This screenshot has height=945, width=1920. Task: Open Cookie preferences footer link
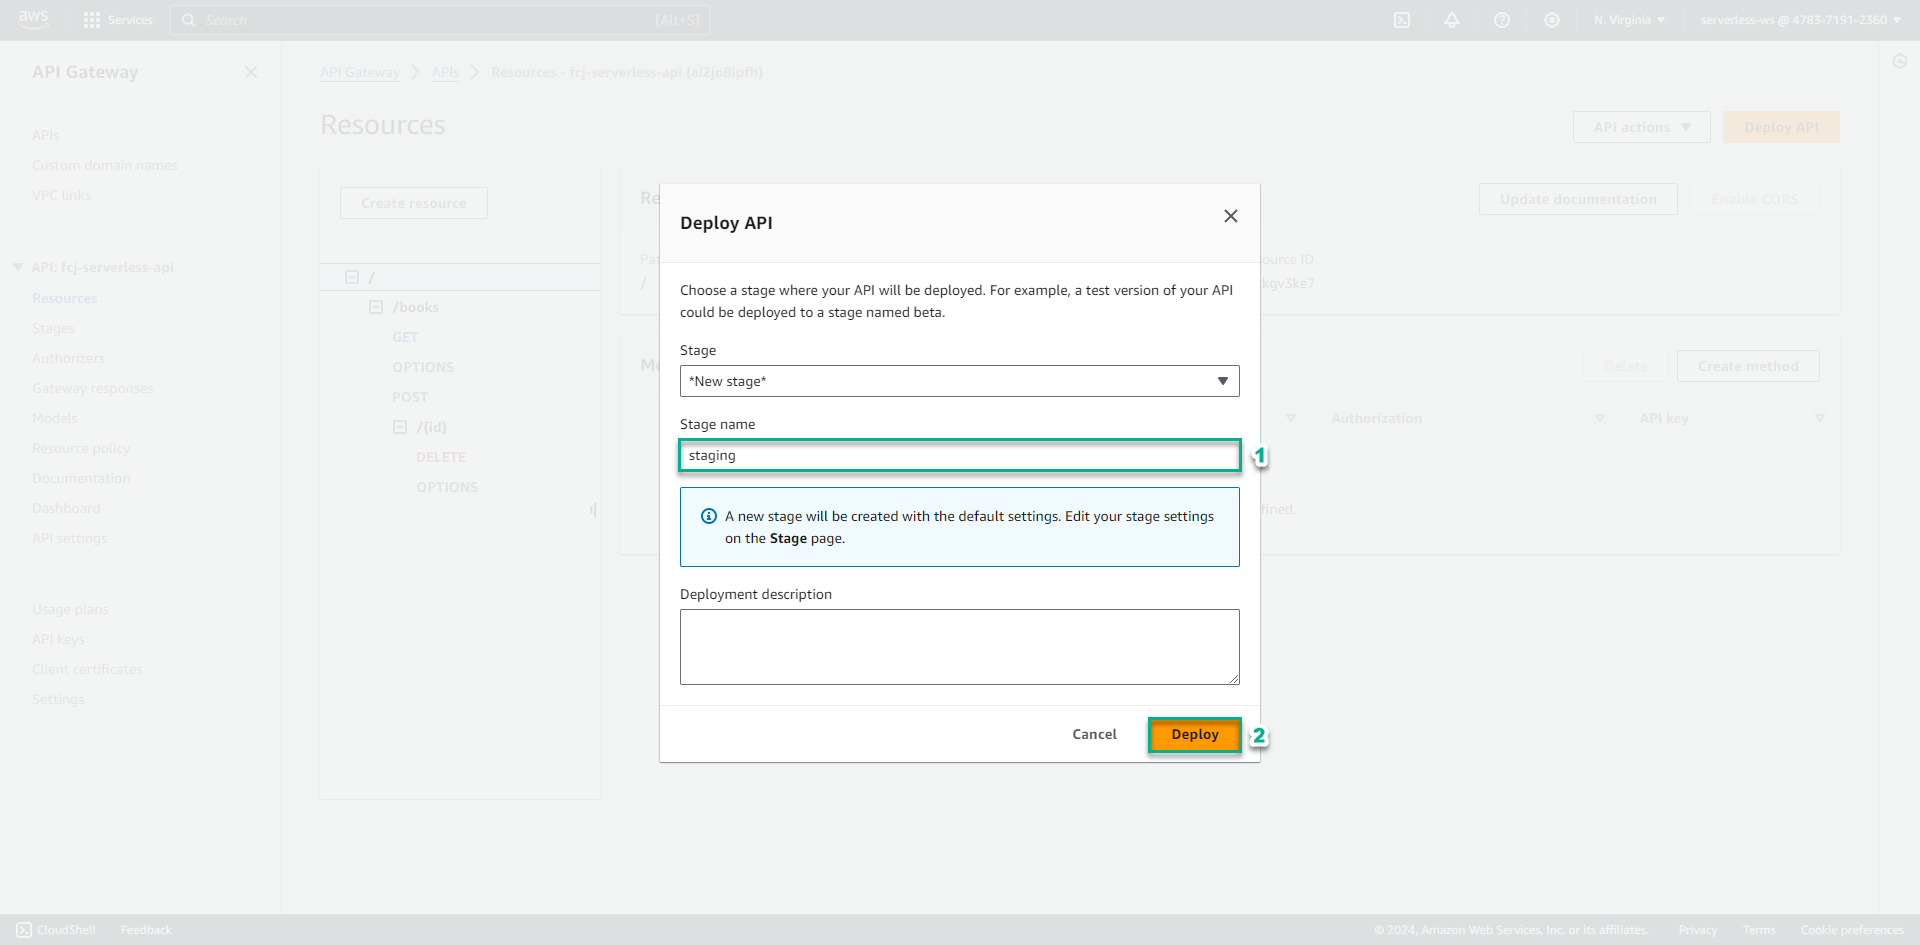point(1852,930)
